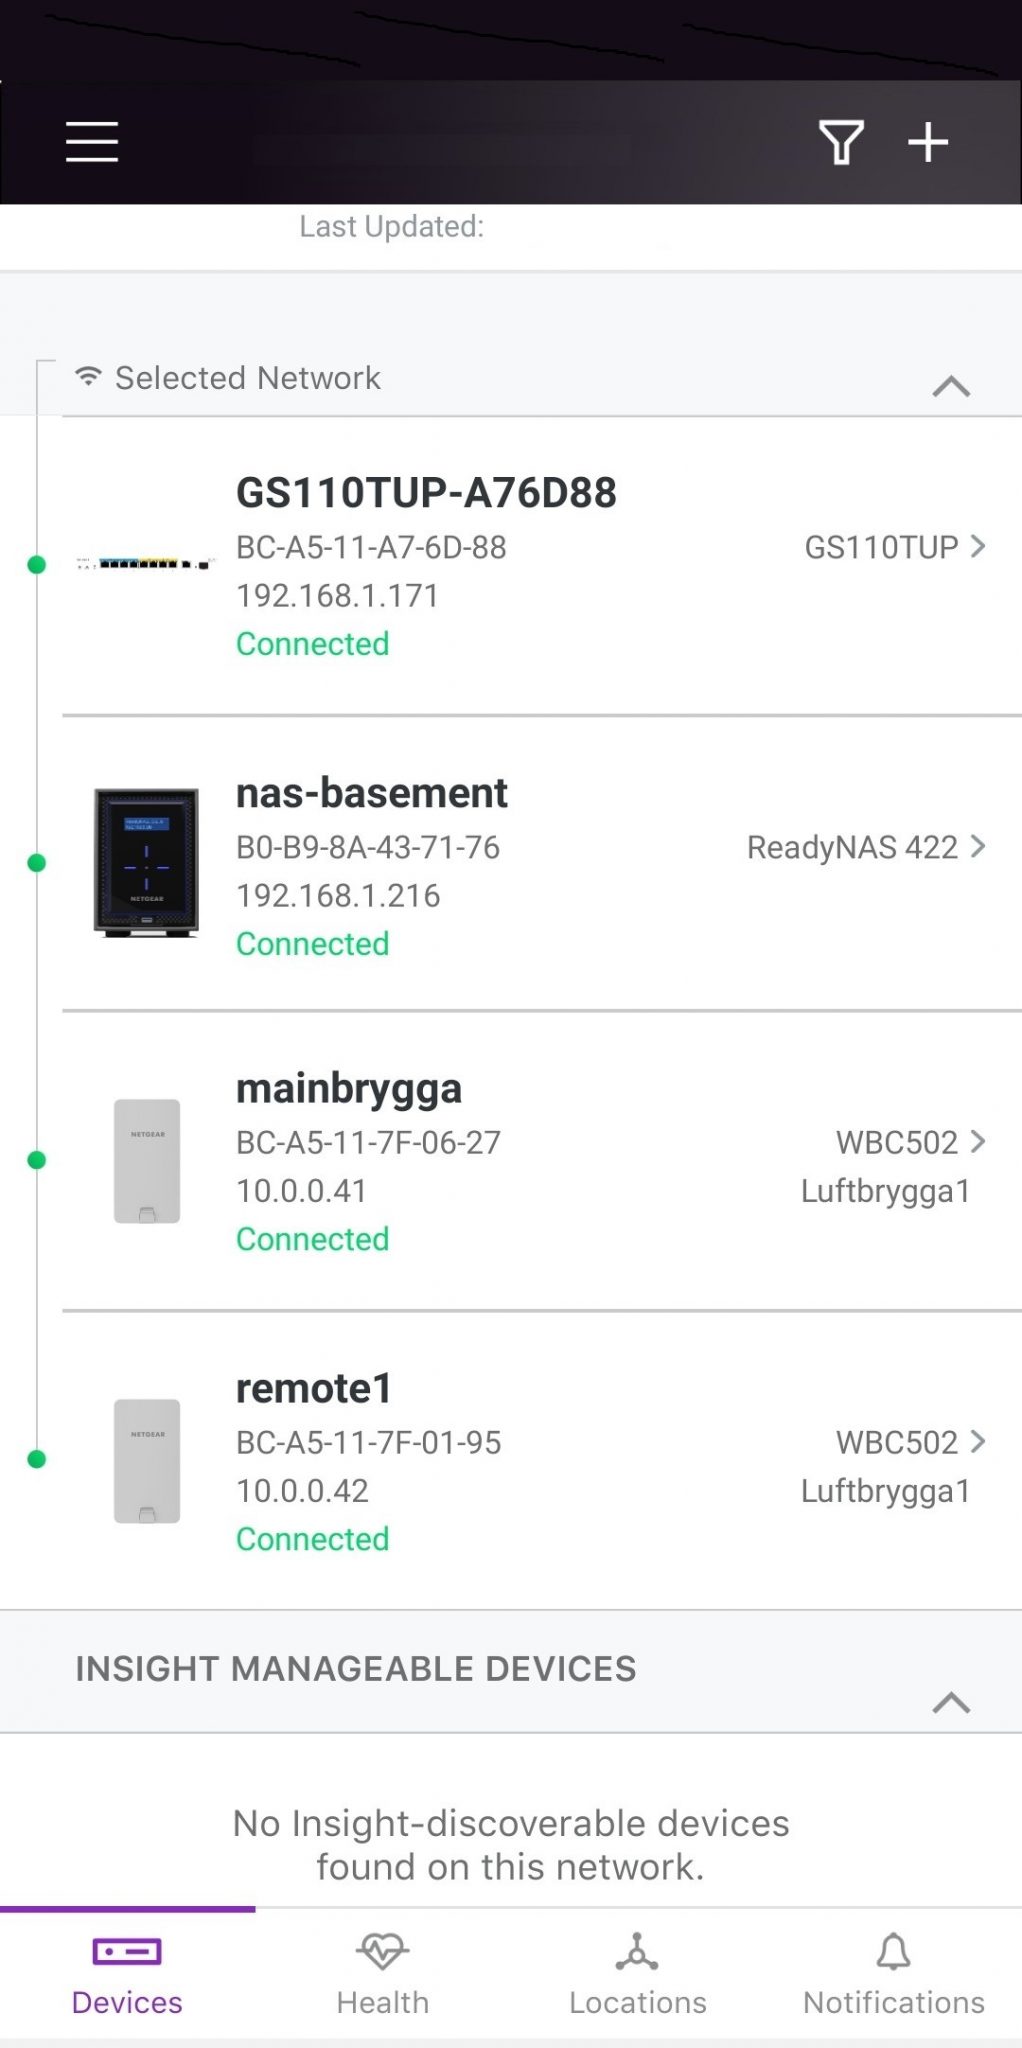
Task: Open the hamburger menu
Action: coord(92,141)
